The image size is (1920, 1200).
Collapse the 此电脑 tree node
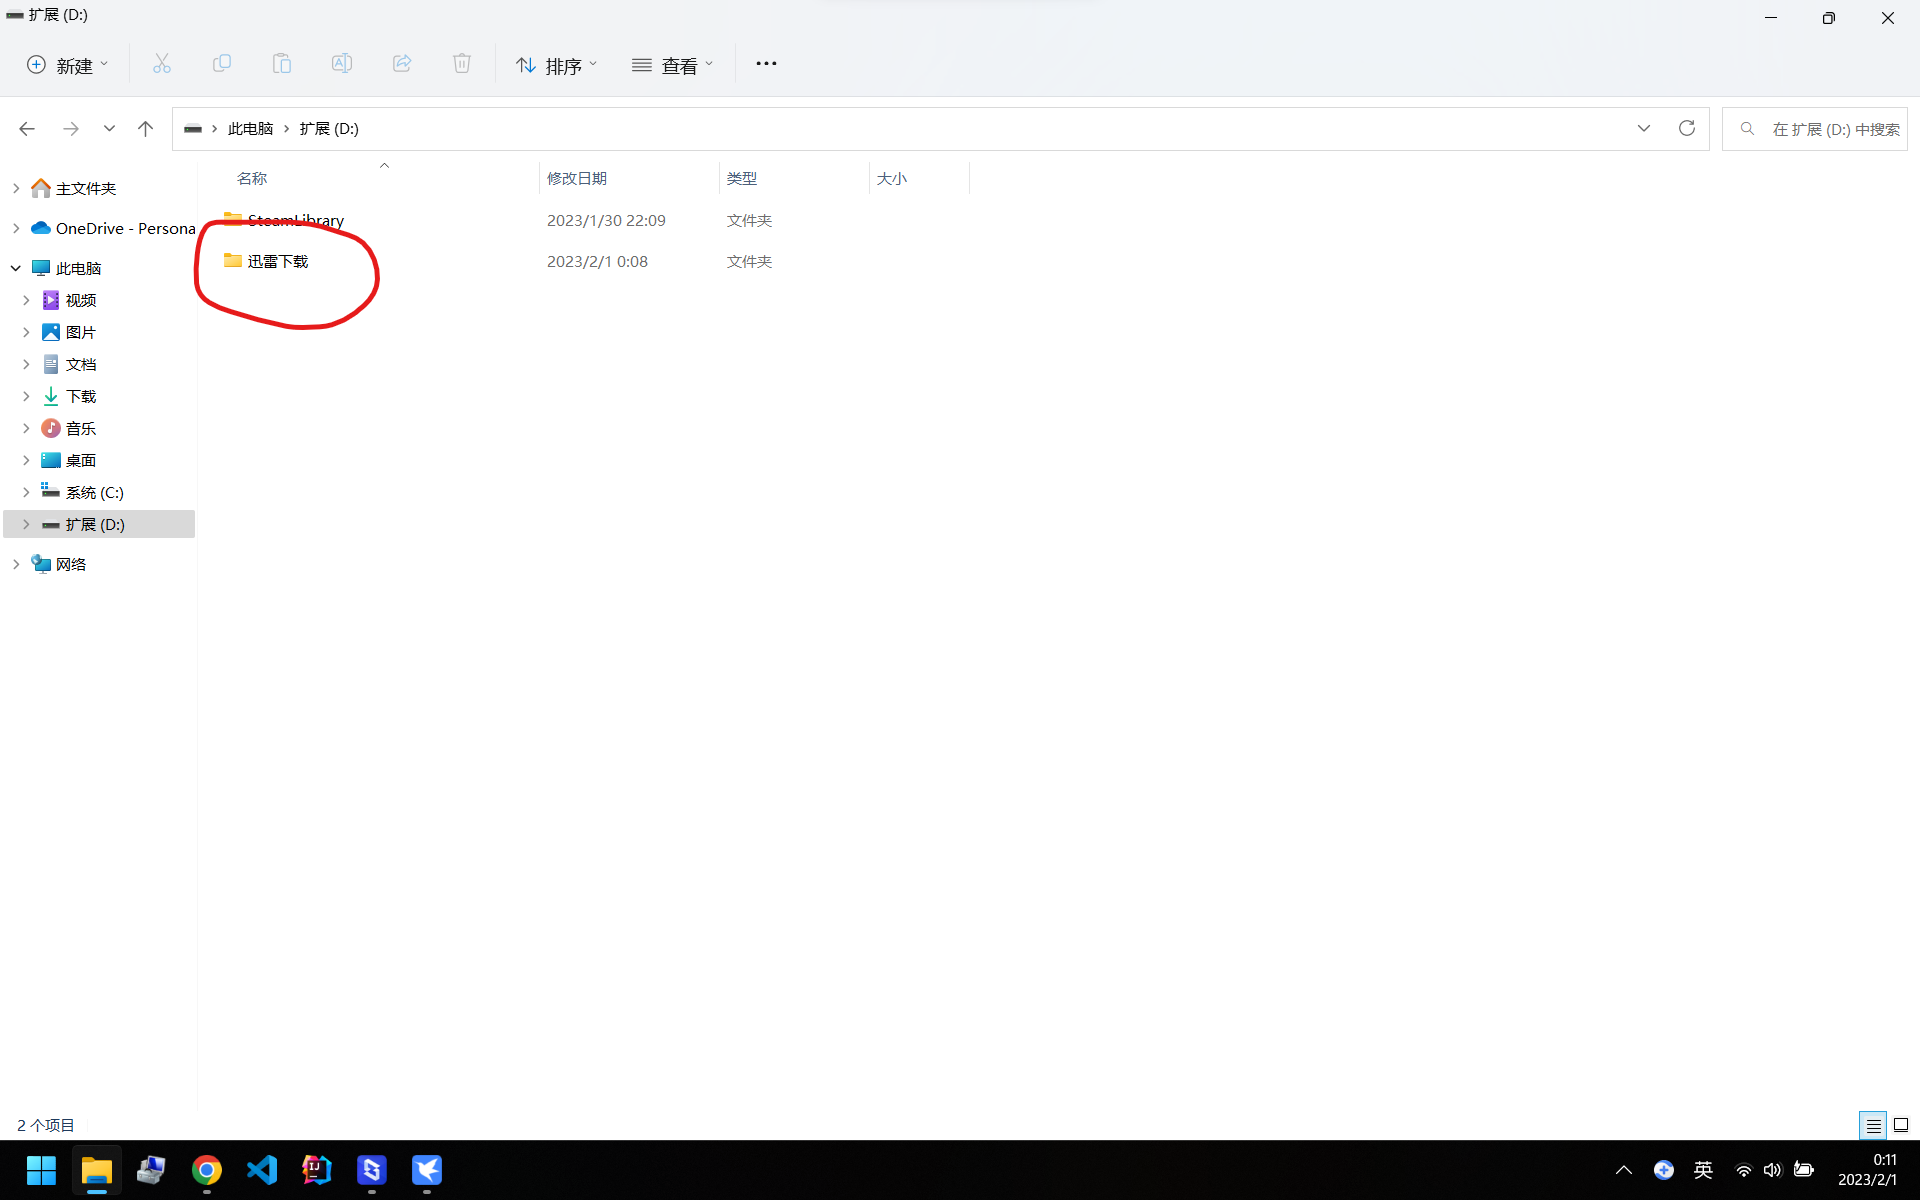coord(16,268)
